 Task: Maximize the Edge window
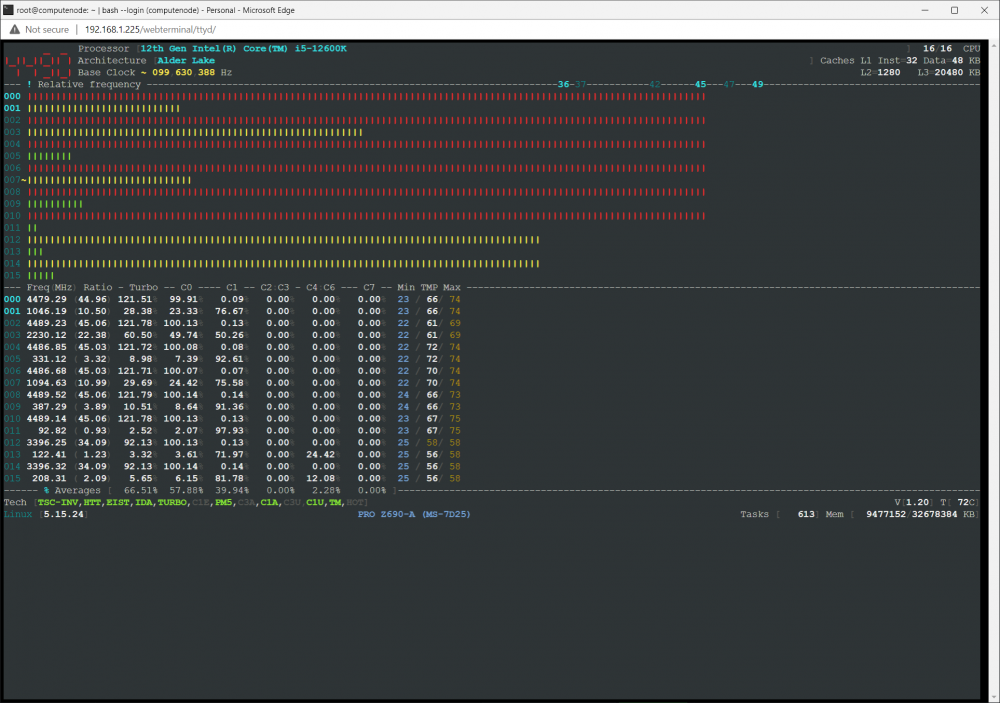[x=955, y=10]
